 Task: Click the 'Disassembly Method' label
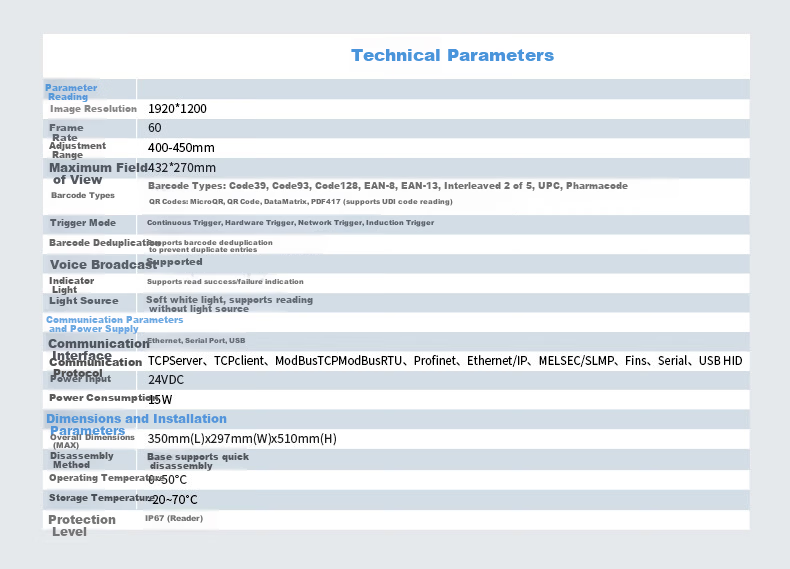tap(82, 461)
